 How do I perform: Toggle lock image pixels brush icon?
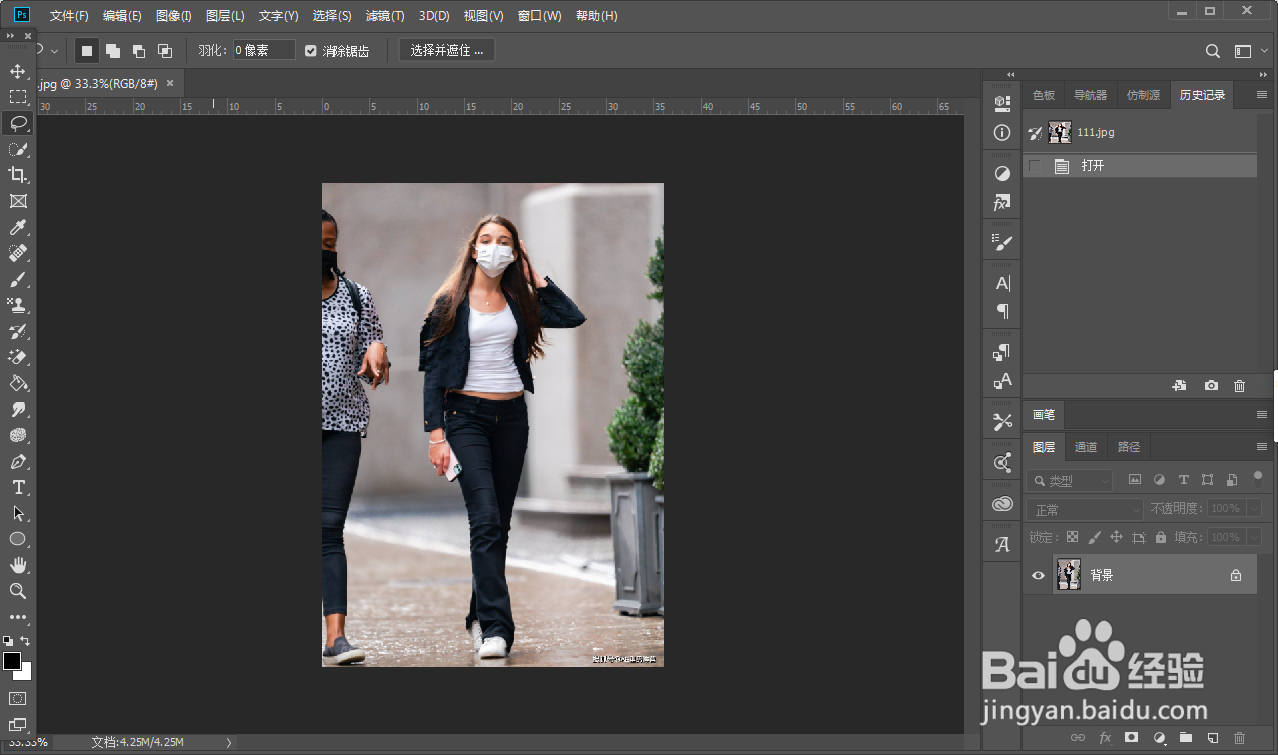click(x=1094, y=537)
